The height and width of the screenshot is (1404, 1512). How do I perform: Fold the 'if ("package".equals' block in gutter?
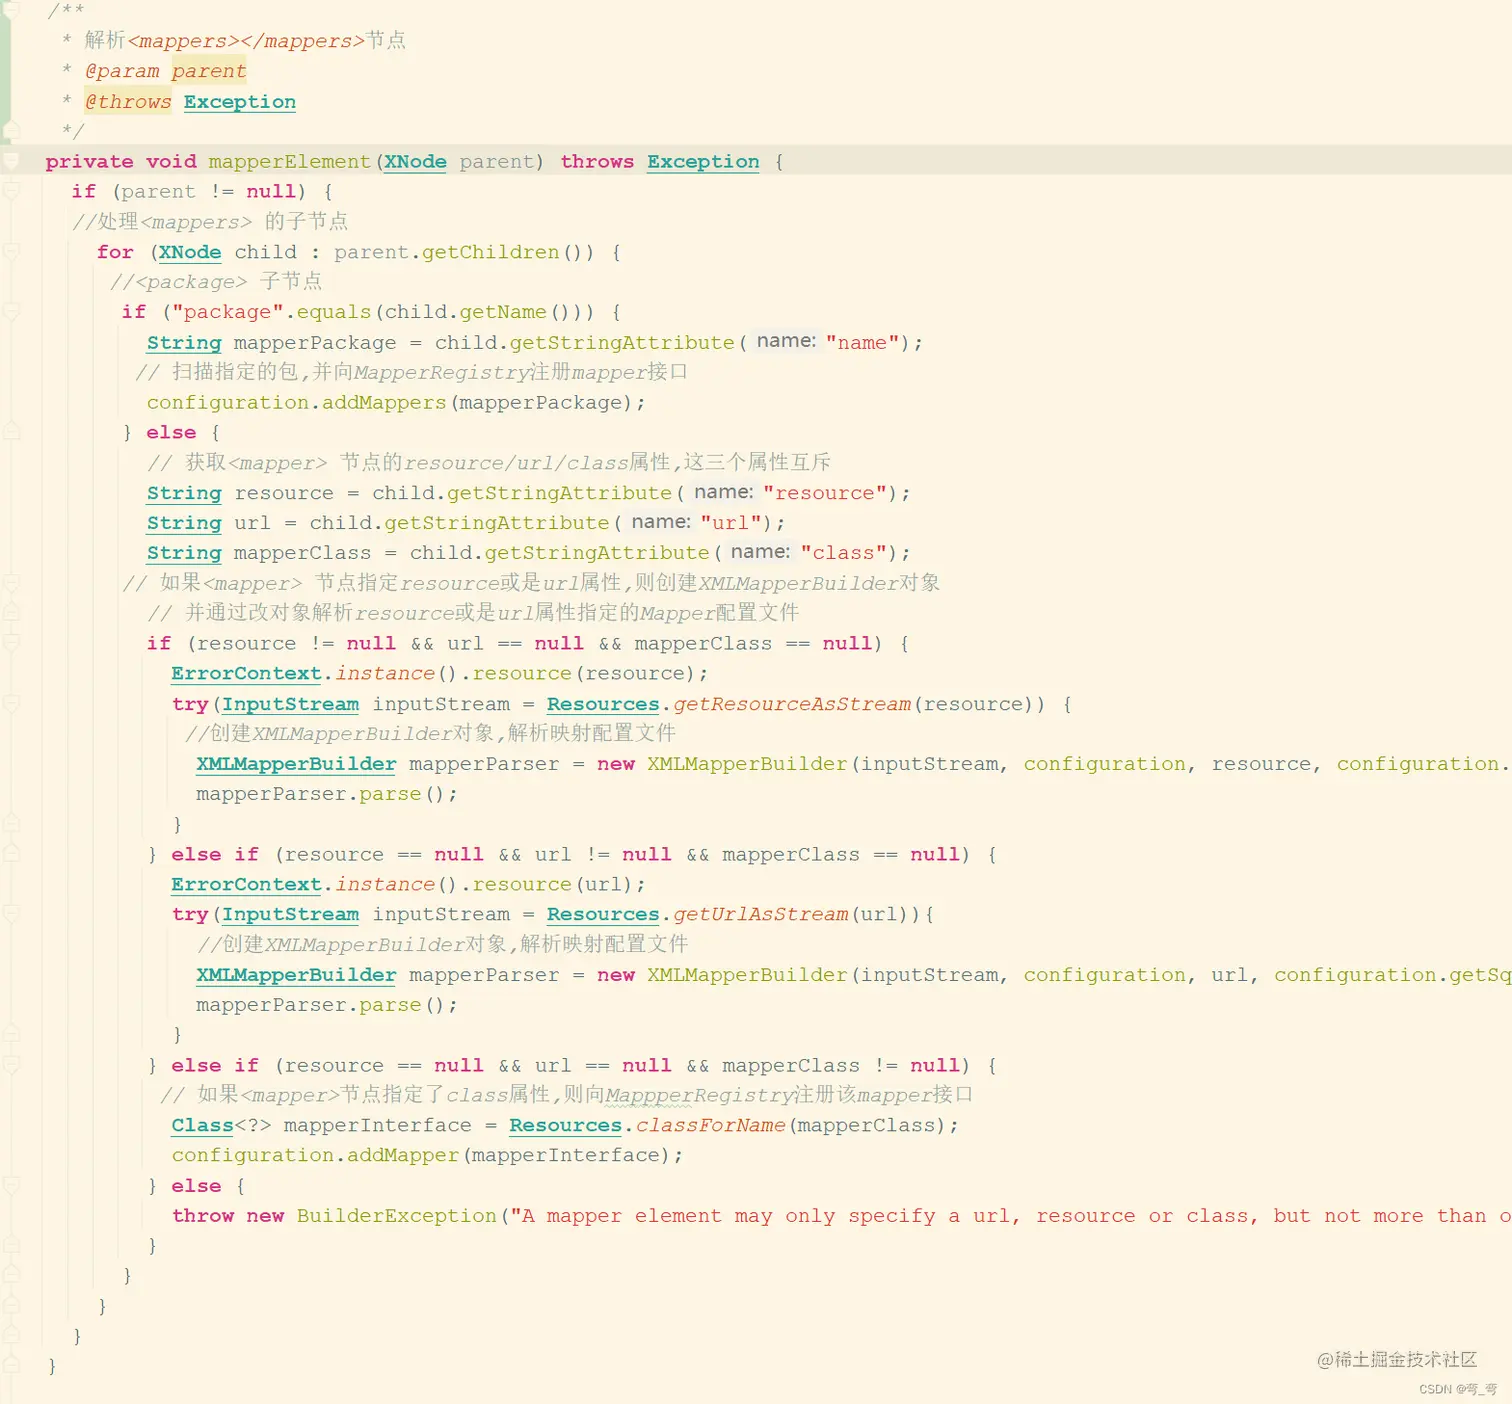(x=11, y=312)
